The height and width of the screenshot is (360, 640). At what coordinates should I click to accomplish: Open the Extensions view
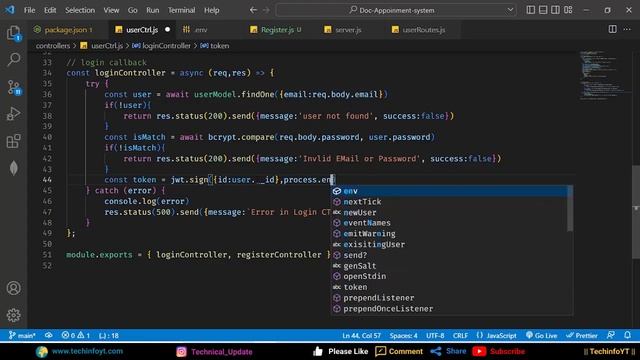tap(13, 141)
